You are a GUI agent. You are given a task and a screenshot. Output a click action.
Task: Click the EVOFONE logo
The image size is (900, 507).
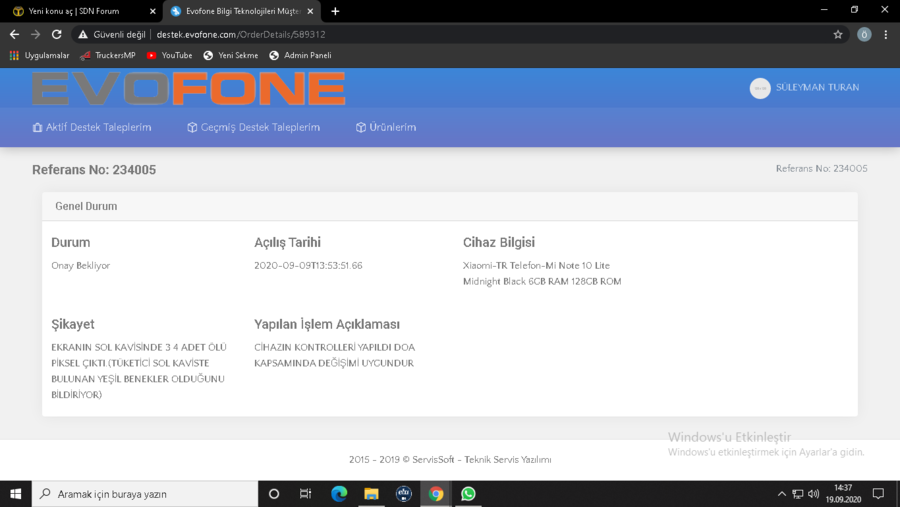coord(189,88)
